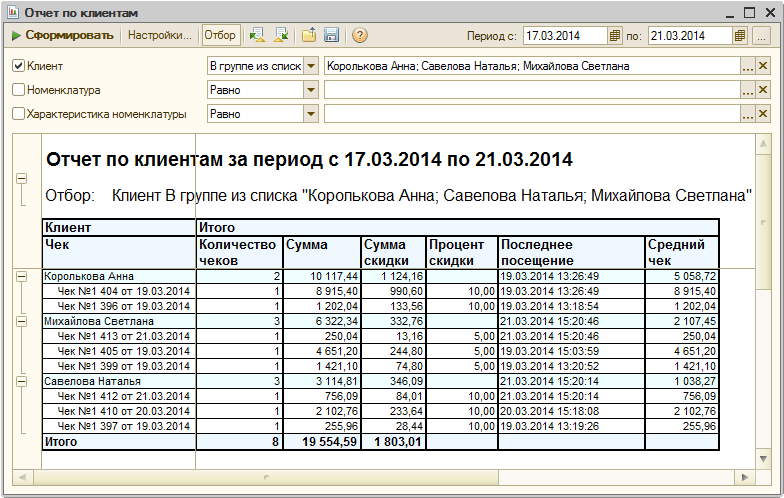The width and height of the screenshot is (784, 498).
Task: Collapse the Михайлова Светлана group
Action: click(22, 321)
